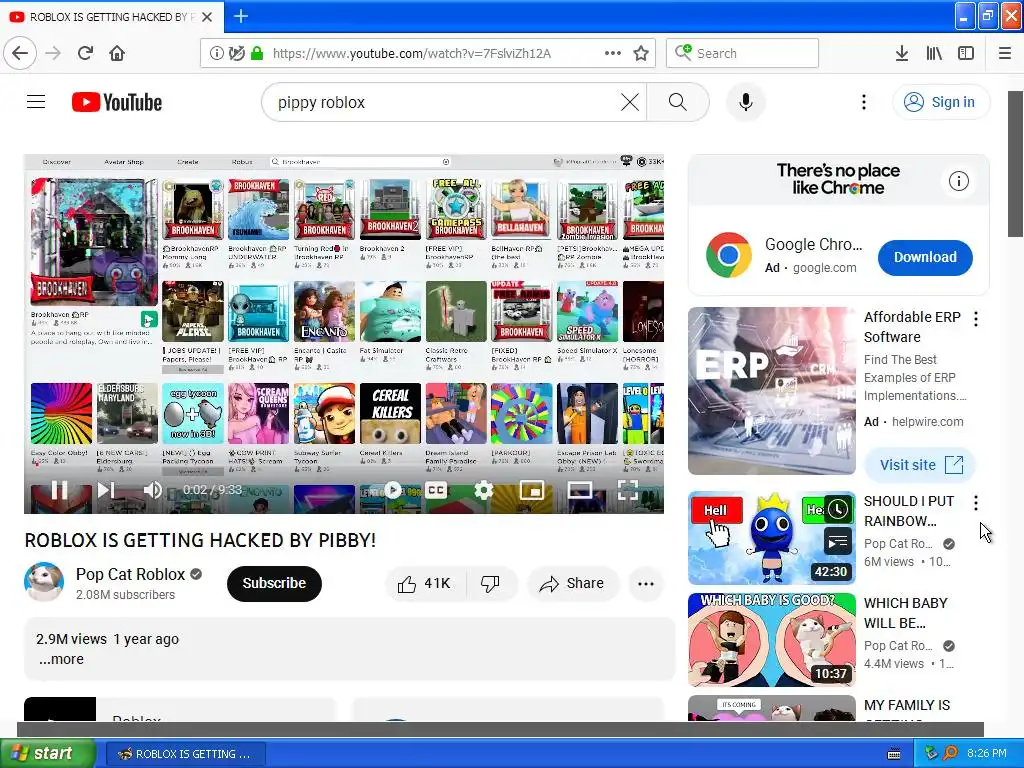
Task: Pause the video
Action: (x=59, y=490)
